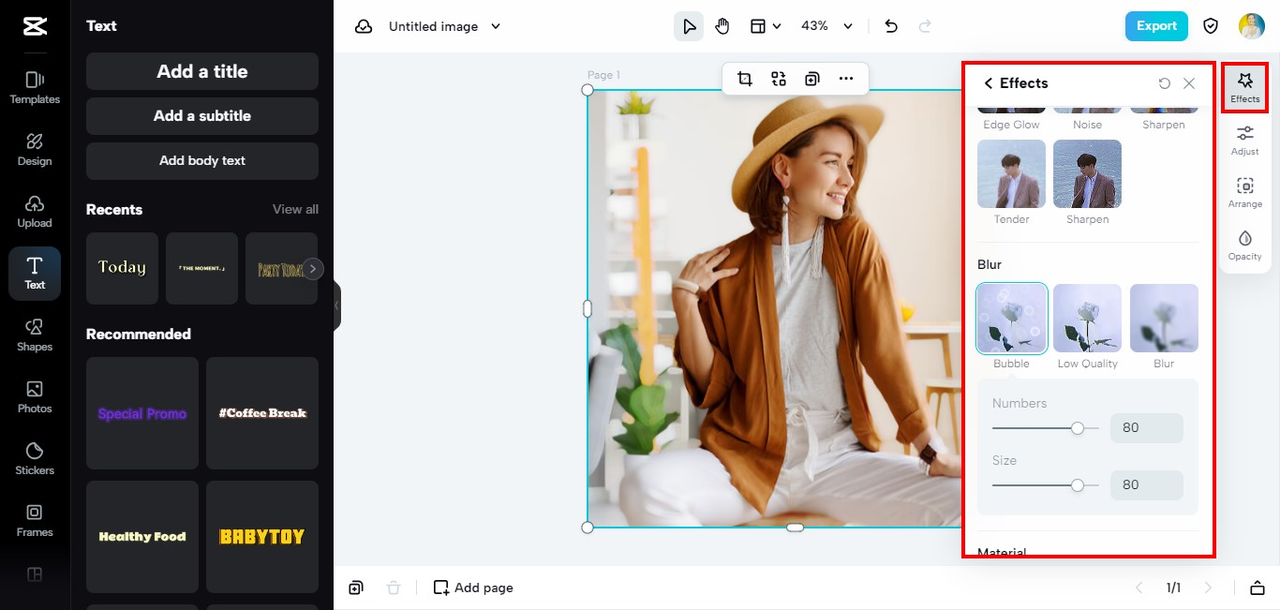
Task: Open the Shapes sidebar panel
Action: tap(35, 335)
